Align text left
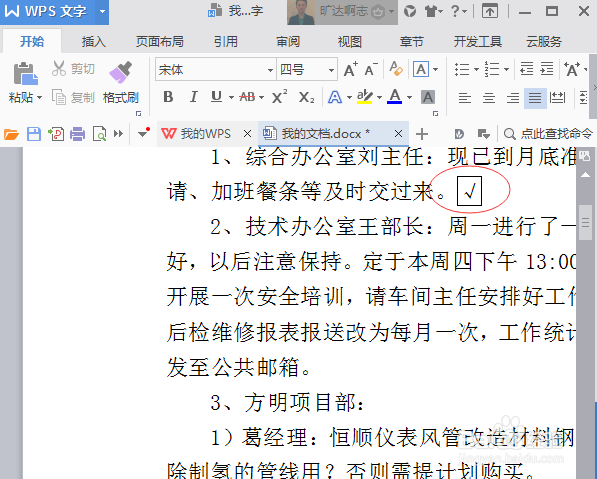 pos(465,98)
